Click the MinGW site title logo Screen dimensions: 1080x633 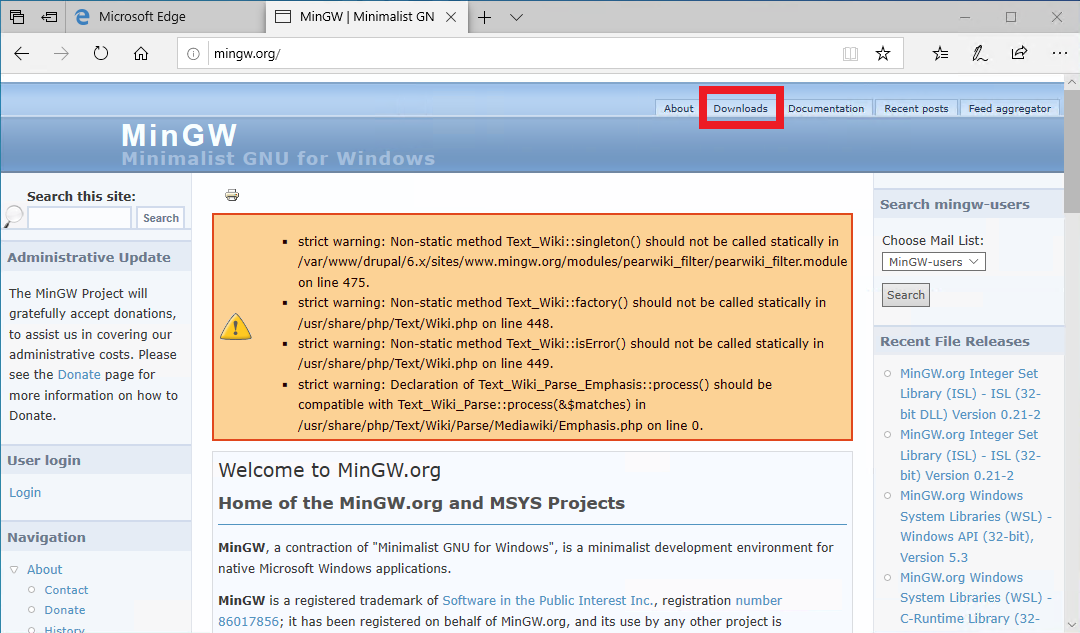(180, 135)
